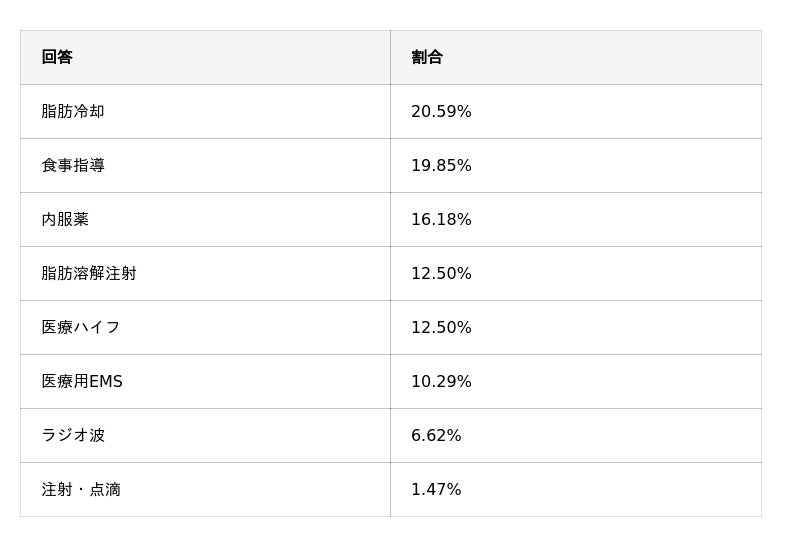Click the 1.47% percentage cell
800x547 pixels.
pyautogui.click(x=436, y=489)
